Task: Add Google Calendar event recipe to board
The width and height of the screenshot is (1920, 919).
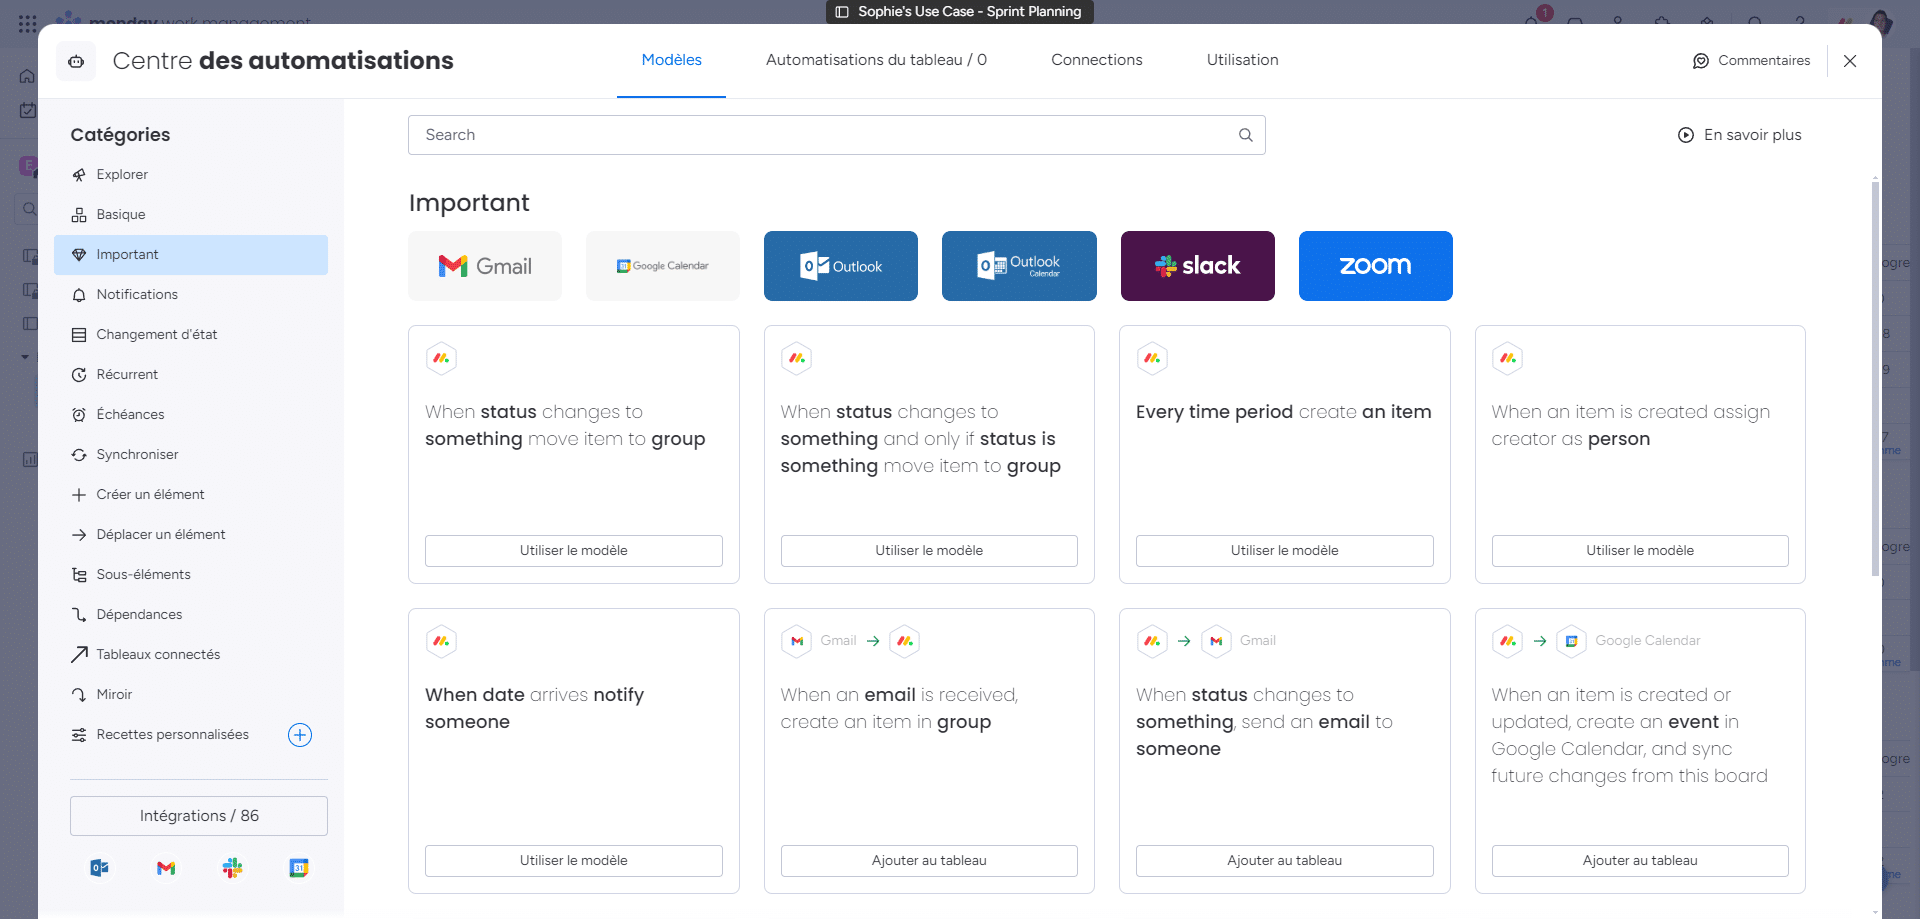Action: (x=1640, y=861)
